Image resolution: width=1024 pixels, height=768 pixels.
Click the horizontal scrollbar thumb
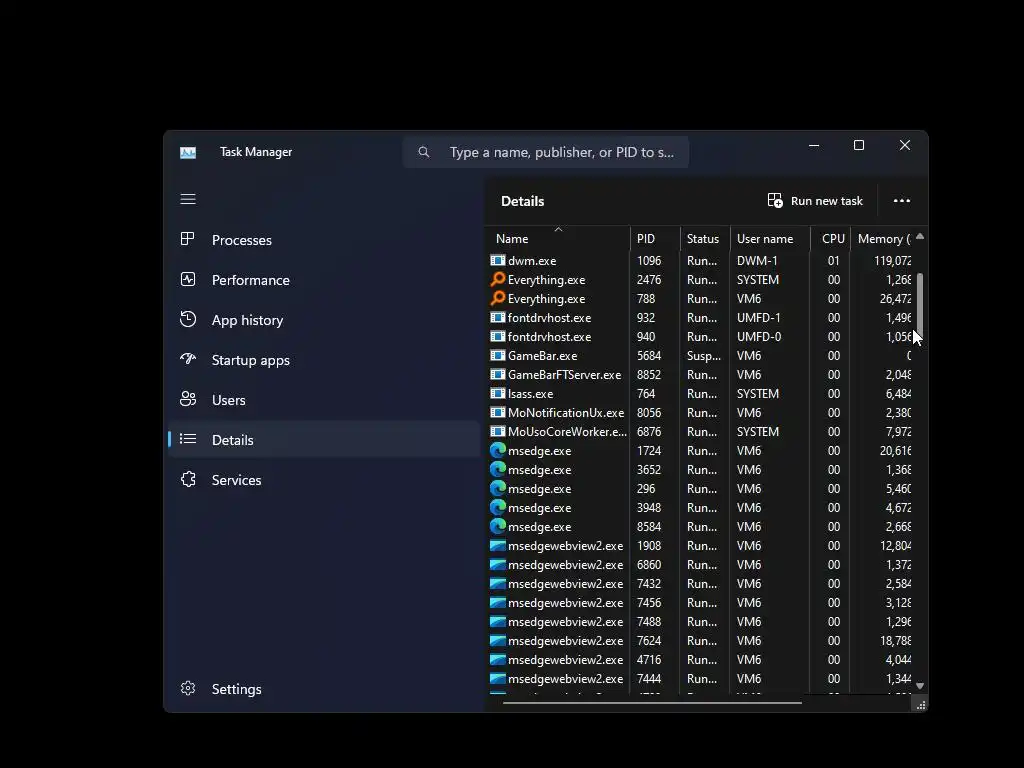coord(652,703)
